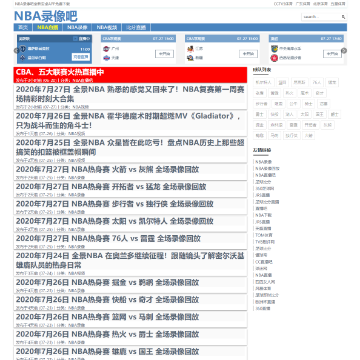Open the NBA录像 nav tab
This screenshot has width=360, height=360.
(77, 27)
